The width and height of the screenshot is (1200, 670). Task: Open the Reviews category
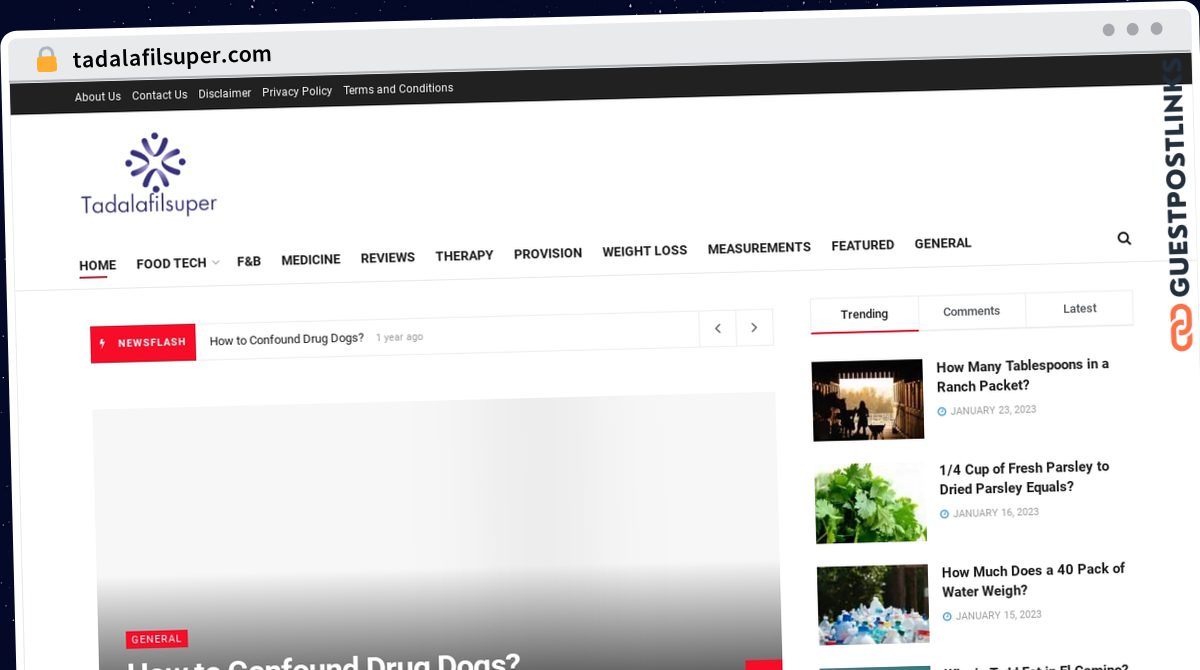[388, 257]
